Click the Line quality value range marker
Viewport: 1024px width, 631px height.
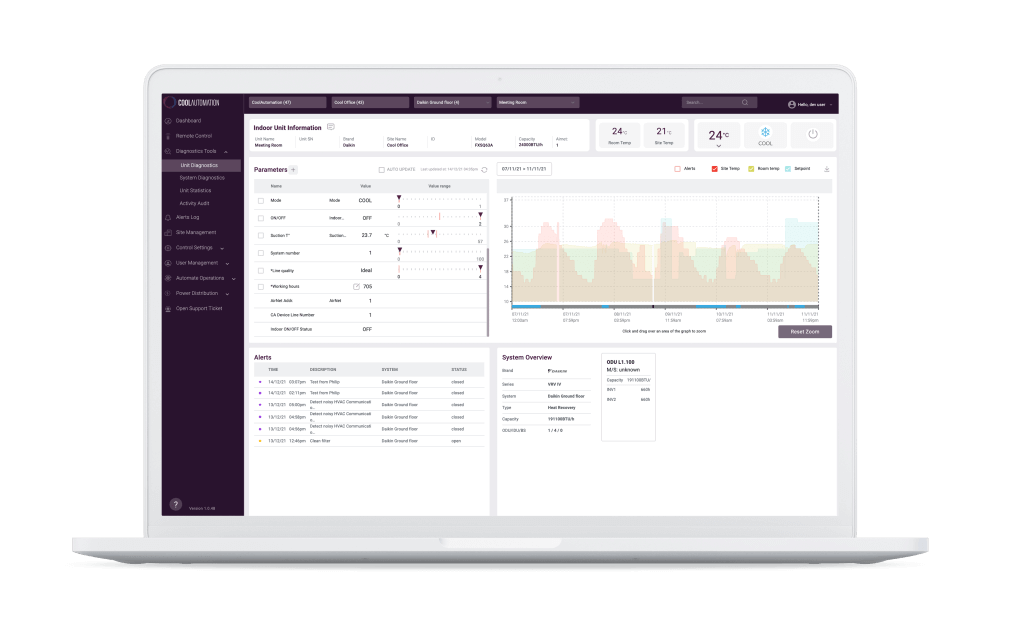tap(481, 268)
